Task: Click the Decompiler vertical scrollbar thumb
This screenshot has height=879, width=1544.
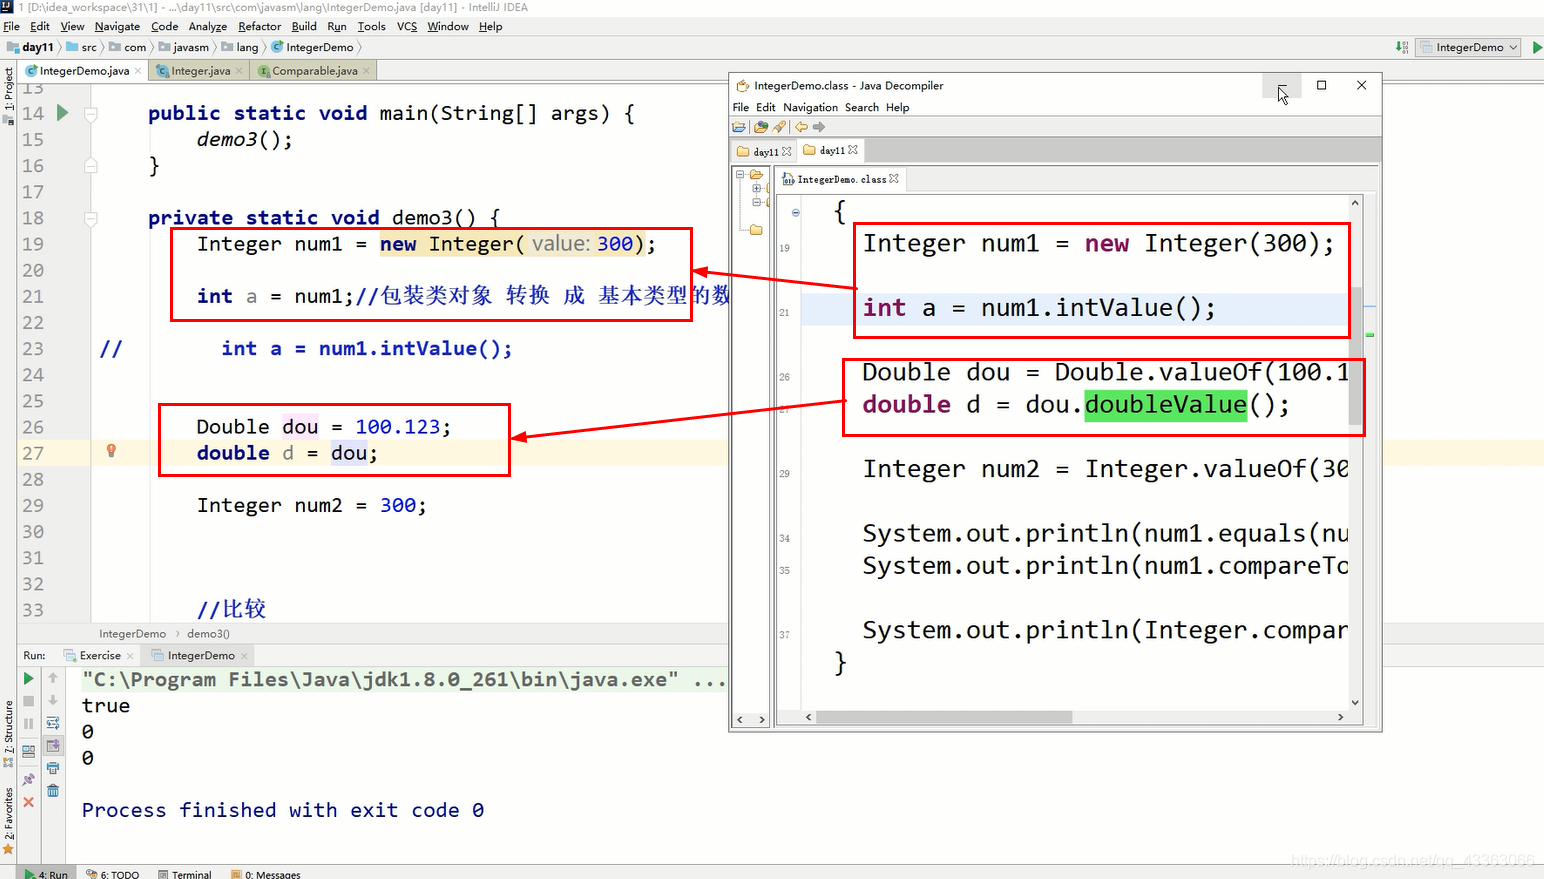Action: [1355, 356]
